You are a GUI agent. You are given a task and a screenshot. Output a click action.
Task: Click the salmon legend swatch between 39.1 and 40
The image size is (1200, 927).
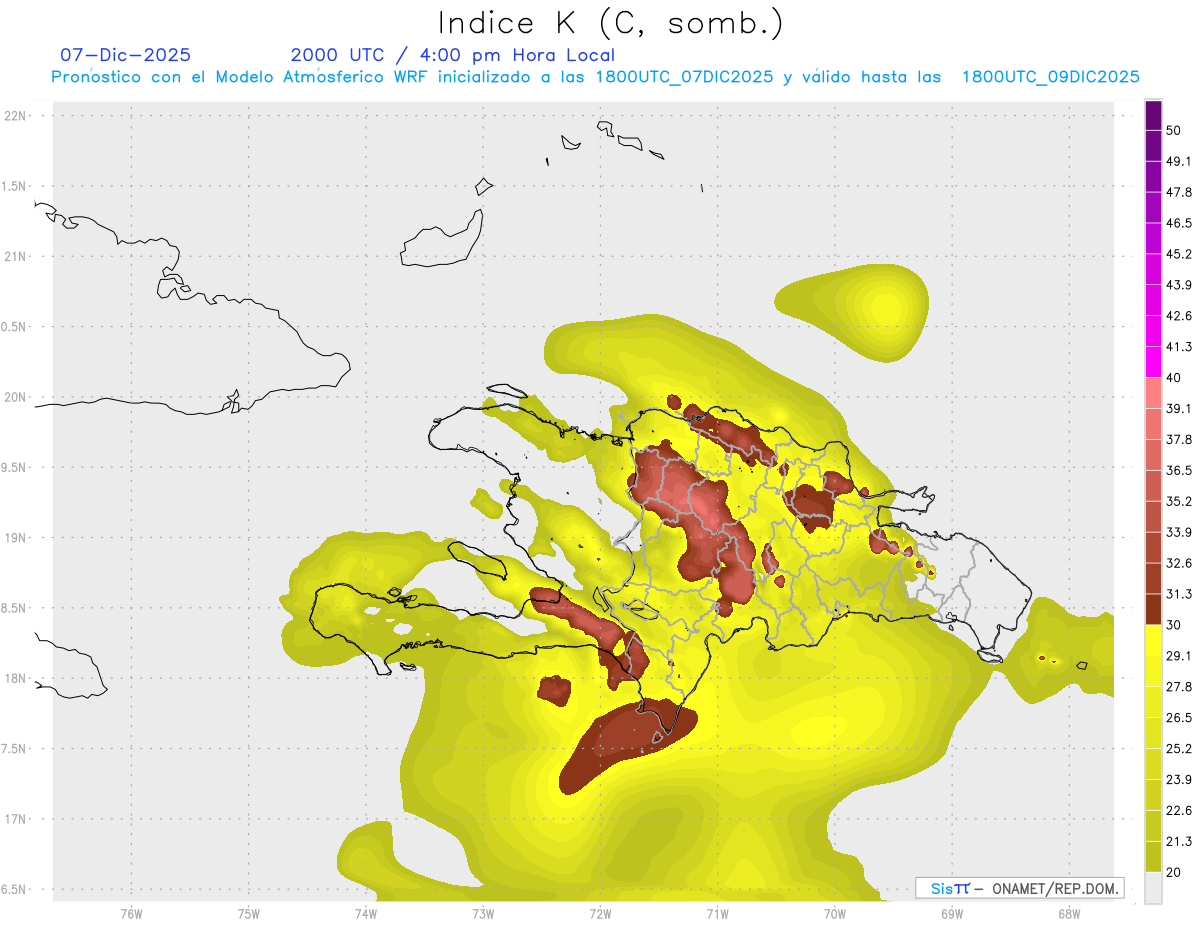click(x=1153, y=393)
